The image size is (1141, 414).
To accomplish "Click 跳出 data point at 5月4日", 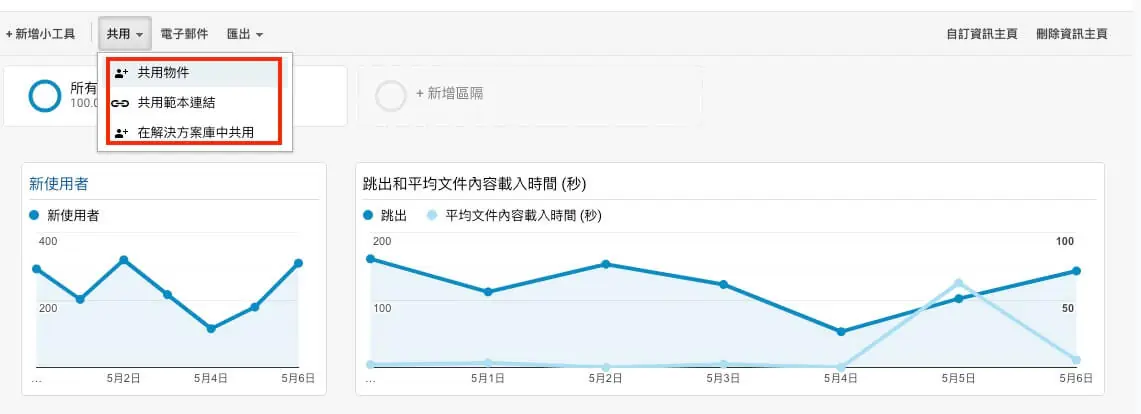I will tap(841, 331).
